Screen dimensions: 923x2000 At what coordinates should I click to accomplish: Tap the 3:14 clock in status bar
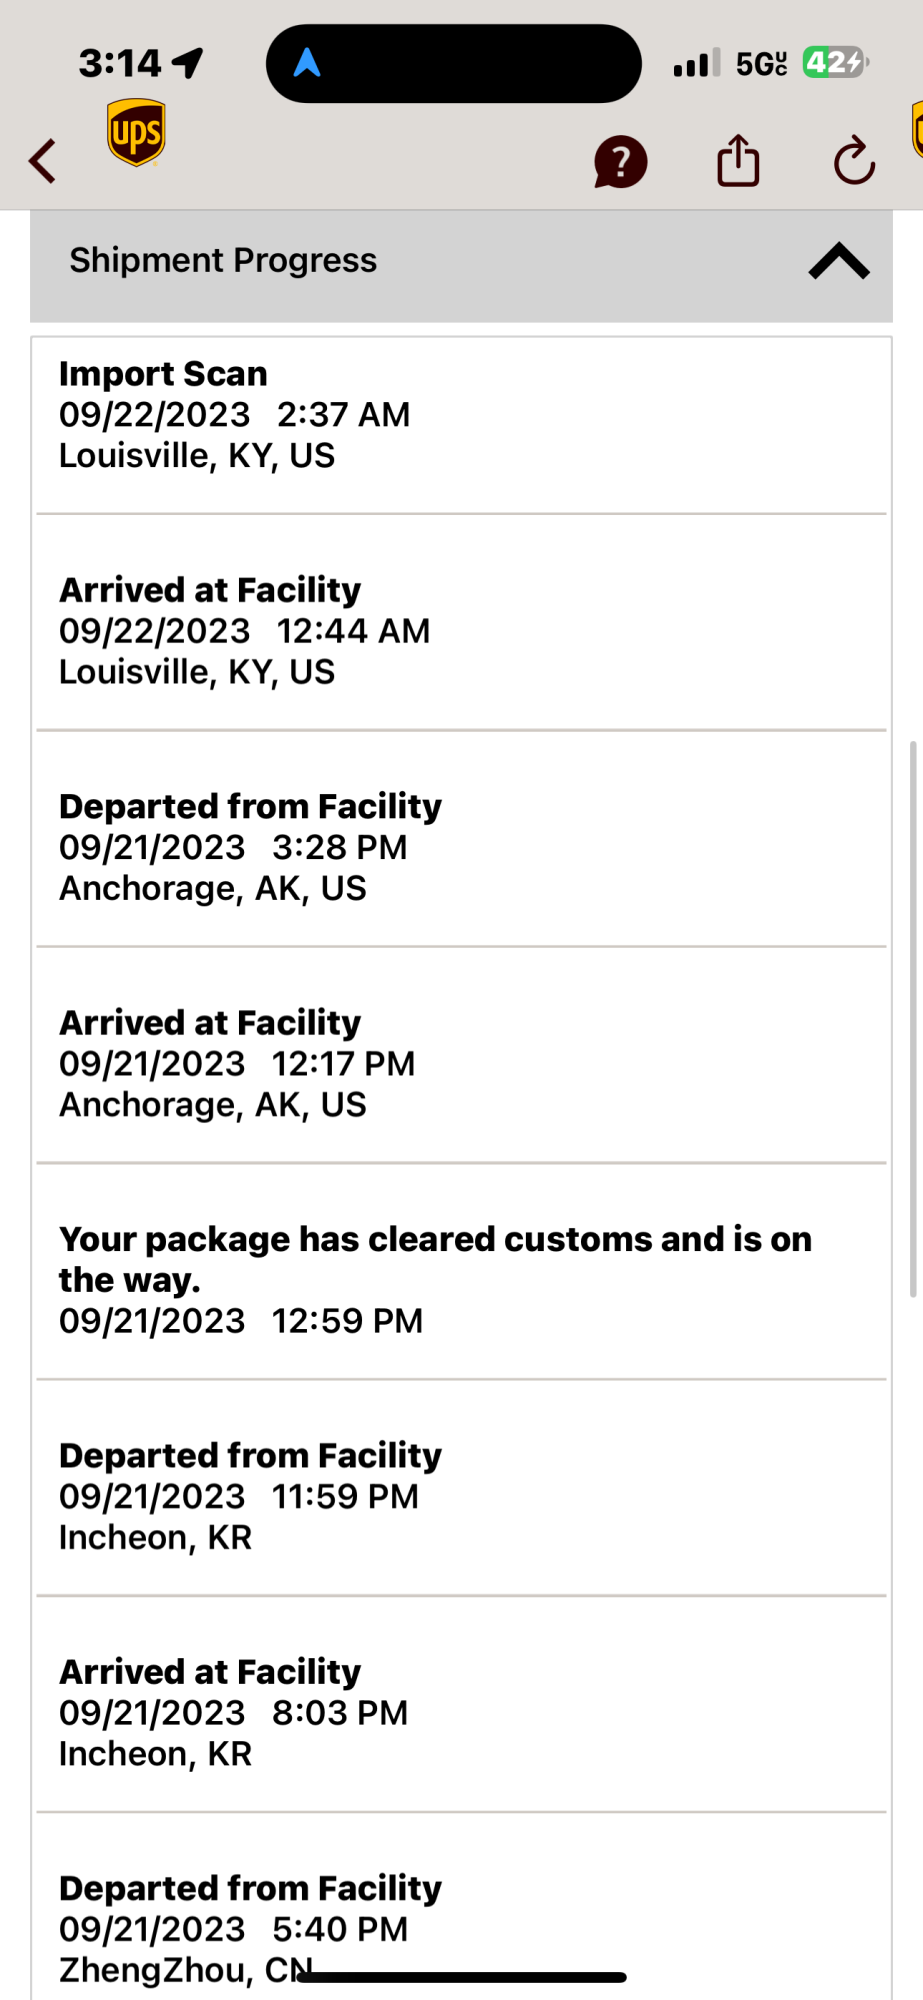120,64
